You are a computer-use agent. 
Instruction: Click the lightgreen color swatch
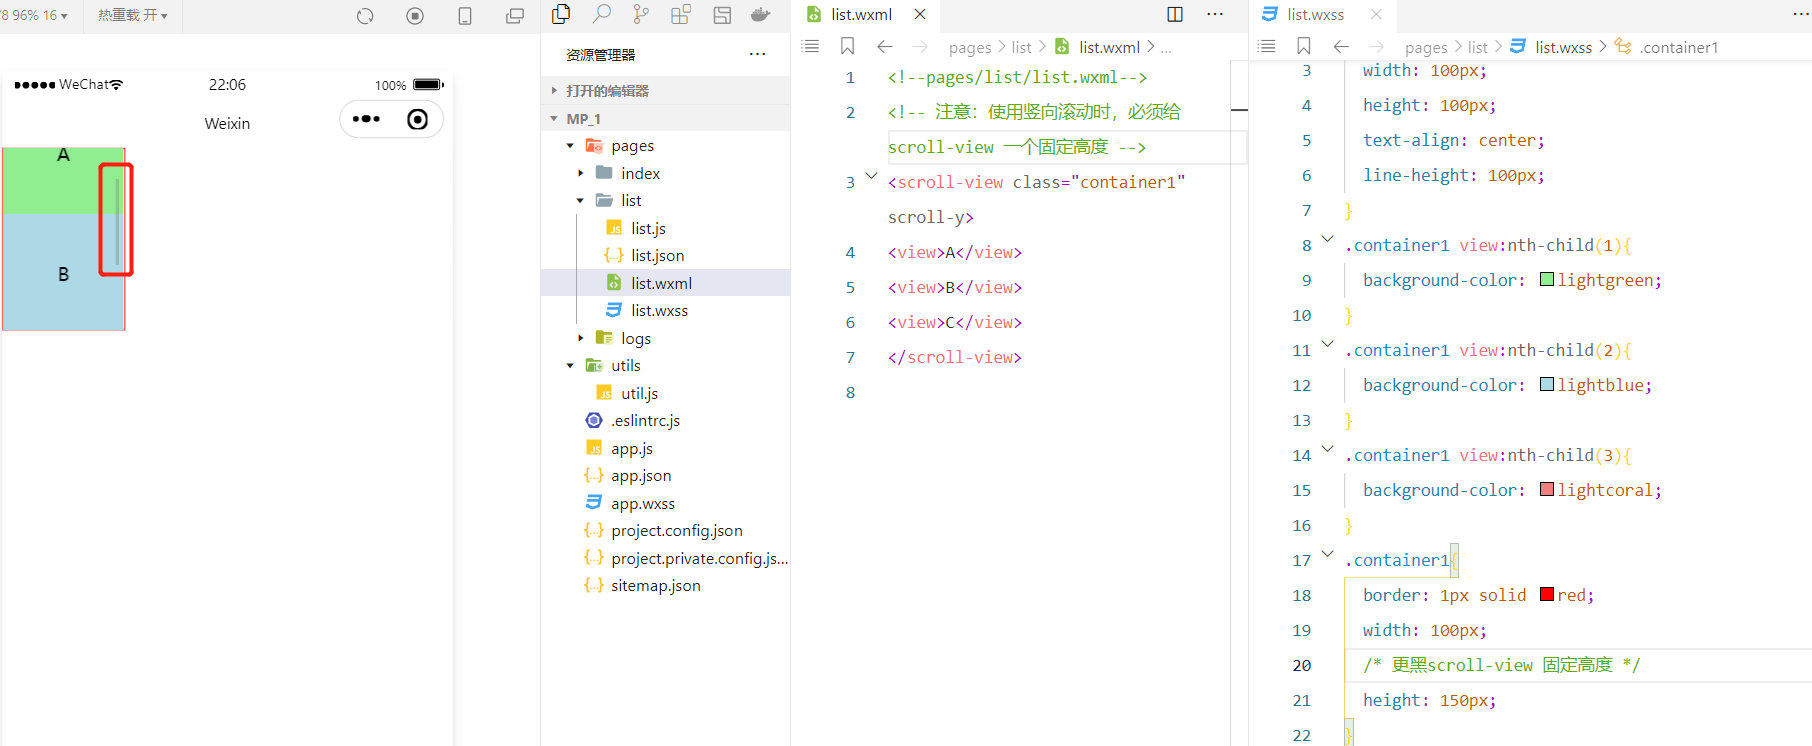point(1547,280)
